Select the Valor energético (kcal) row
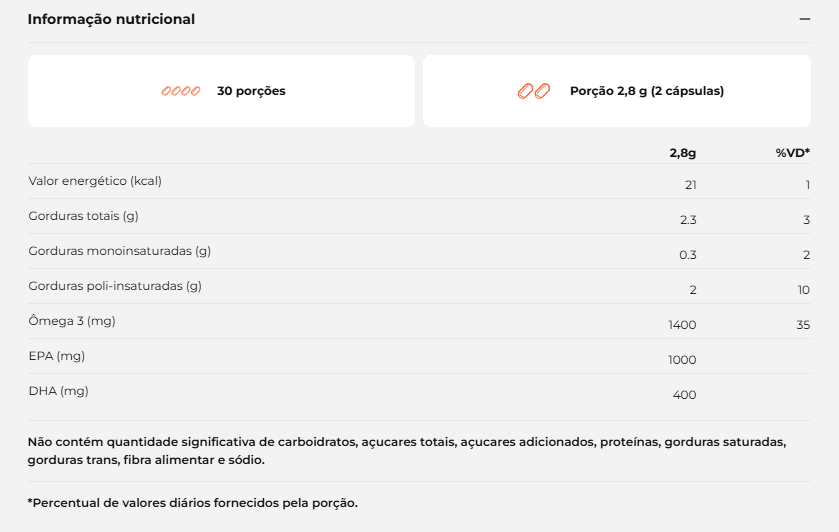Image resolution: width=839 pixels, height=532 pixels. pos(420,181)
